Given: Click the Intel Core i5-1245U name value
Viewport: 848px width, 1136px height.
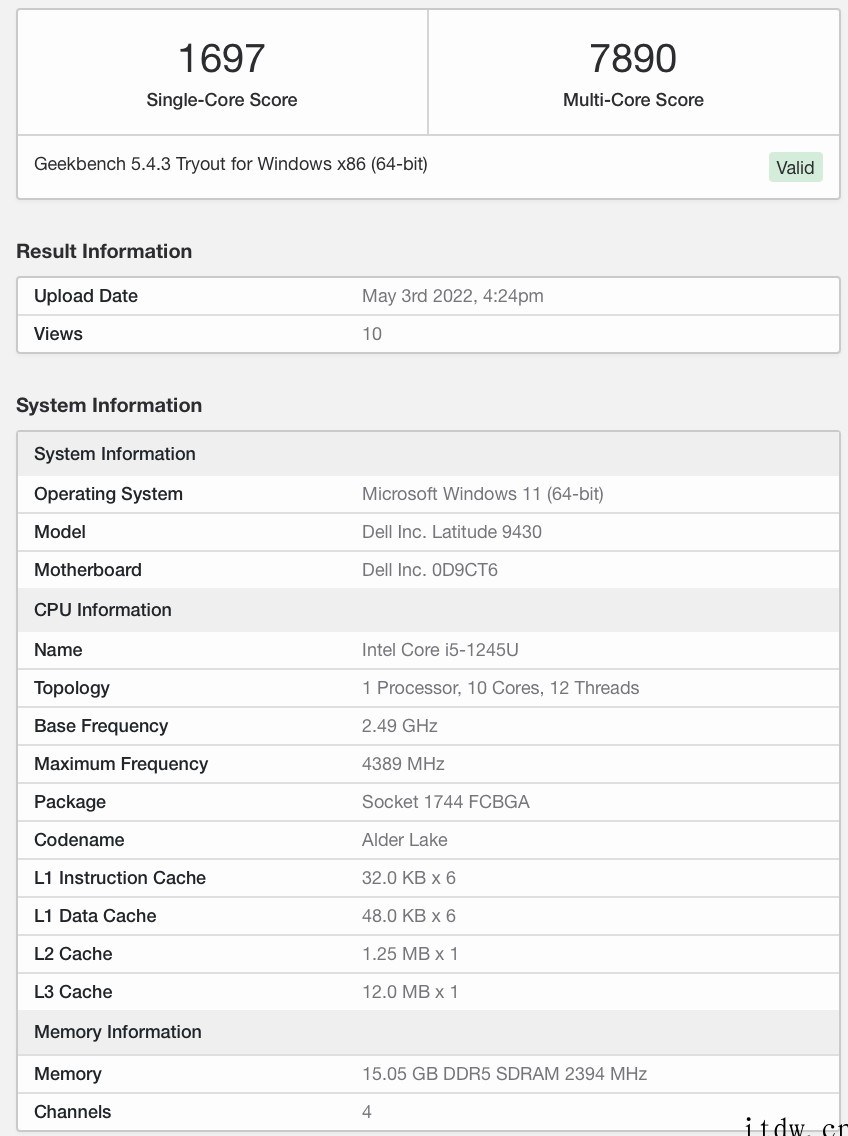Looking at the screenshot, I should click(440, 650).
